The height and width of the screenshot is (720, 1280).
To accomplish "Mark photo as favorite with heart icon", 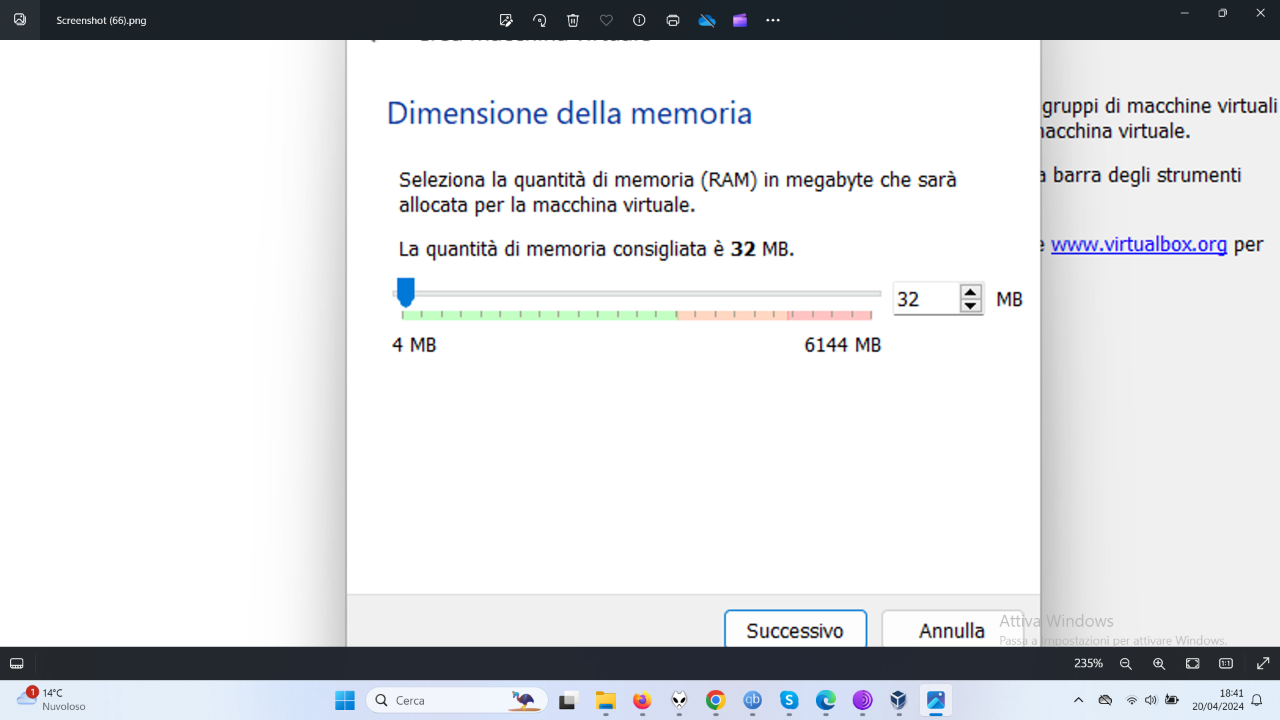I will [x=606, y=20].
